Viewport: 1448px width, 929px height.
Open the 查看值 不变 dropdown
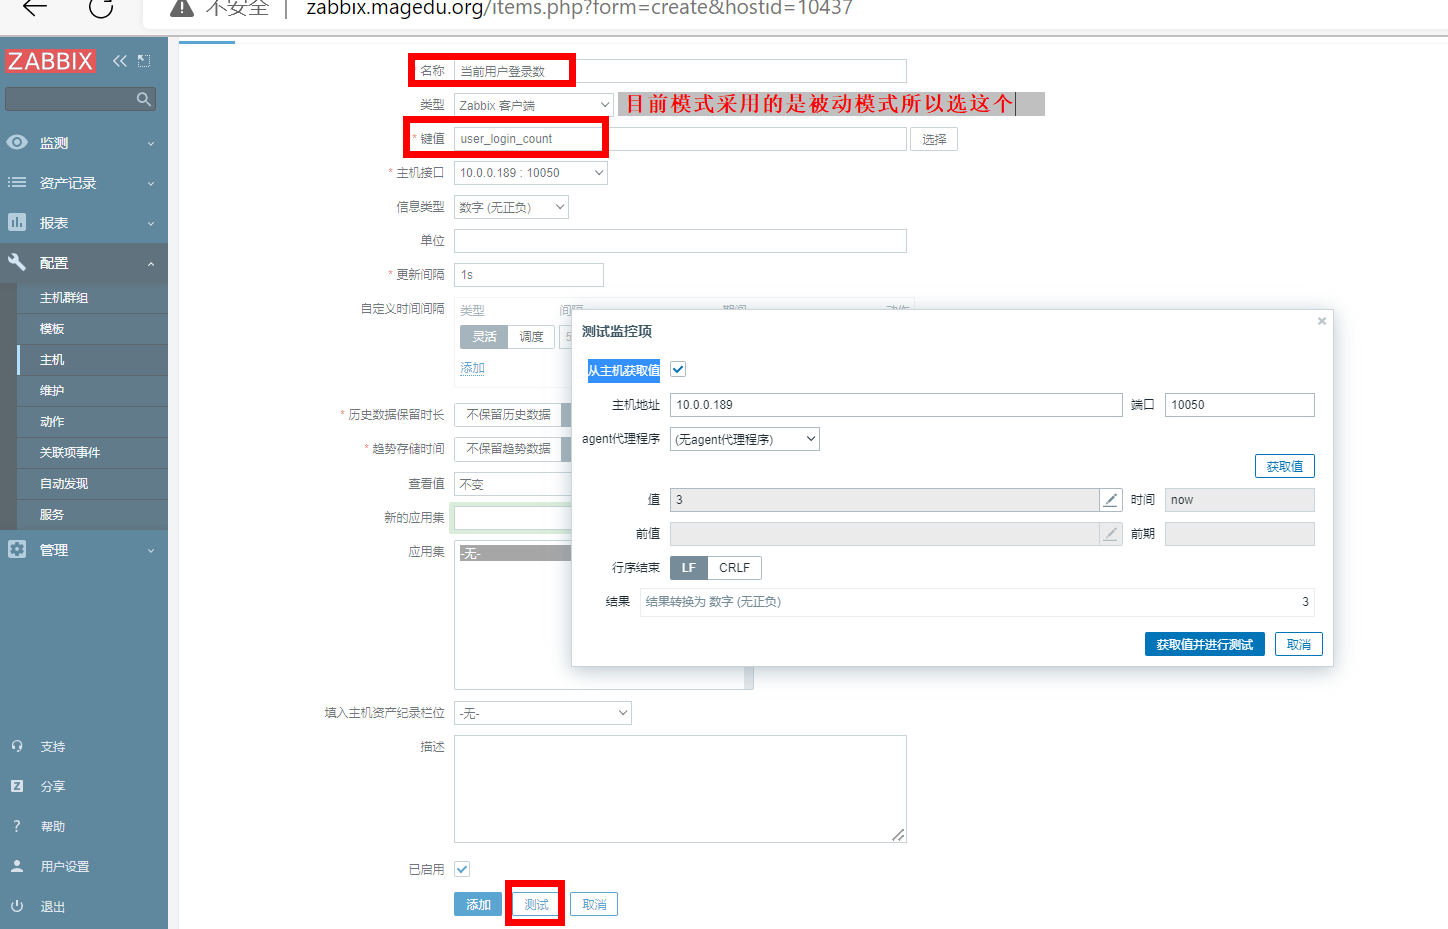pos(513,484)
